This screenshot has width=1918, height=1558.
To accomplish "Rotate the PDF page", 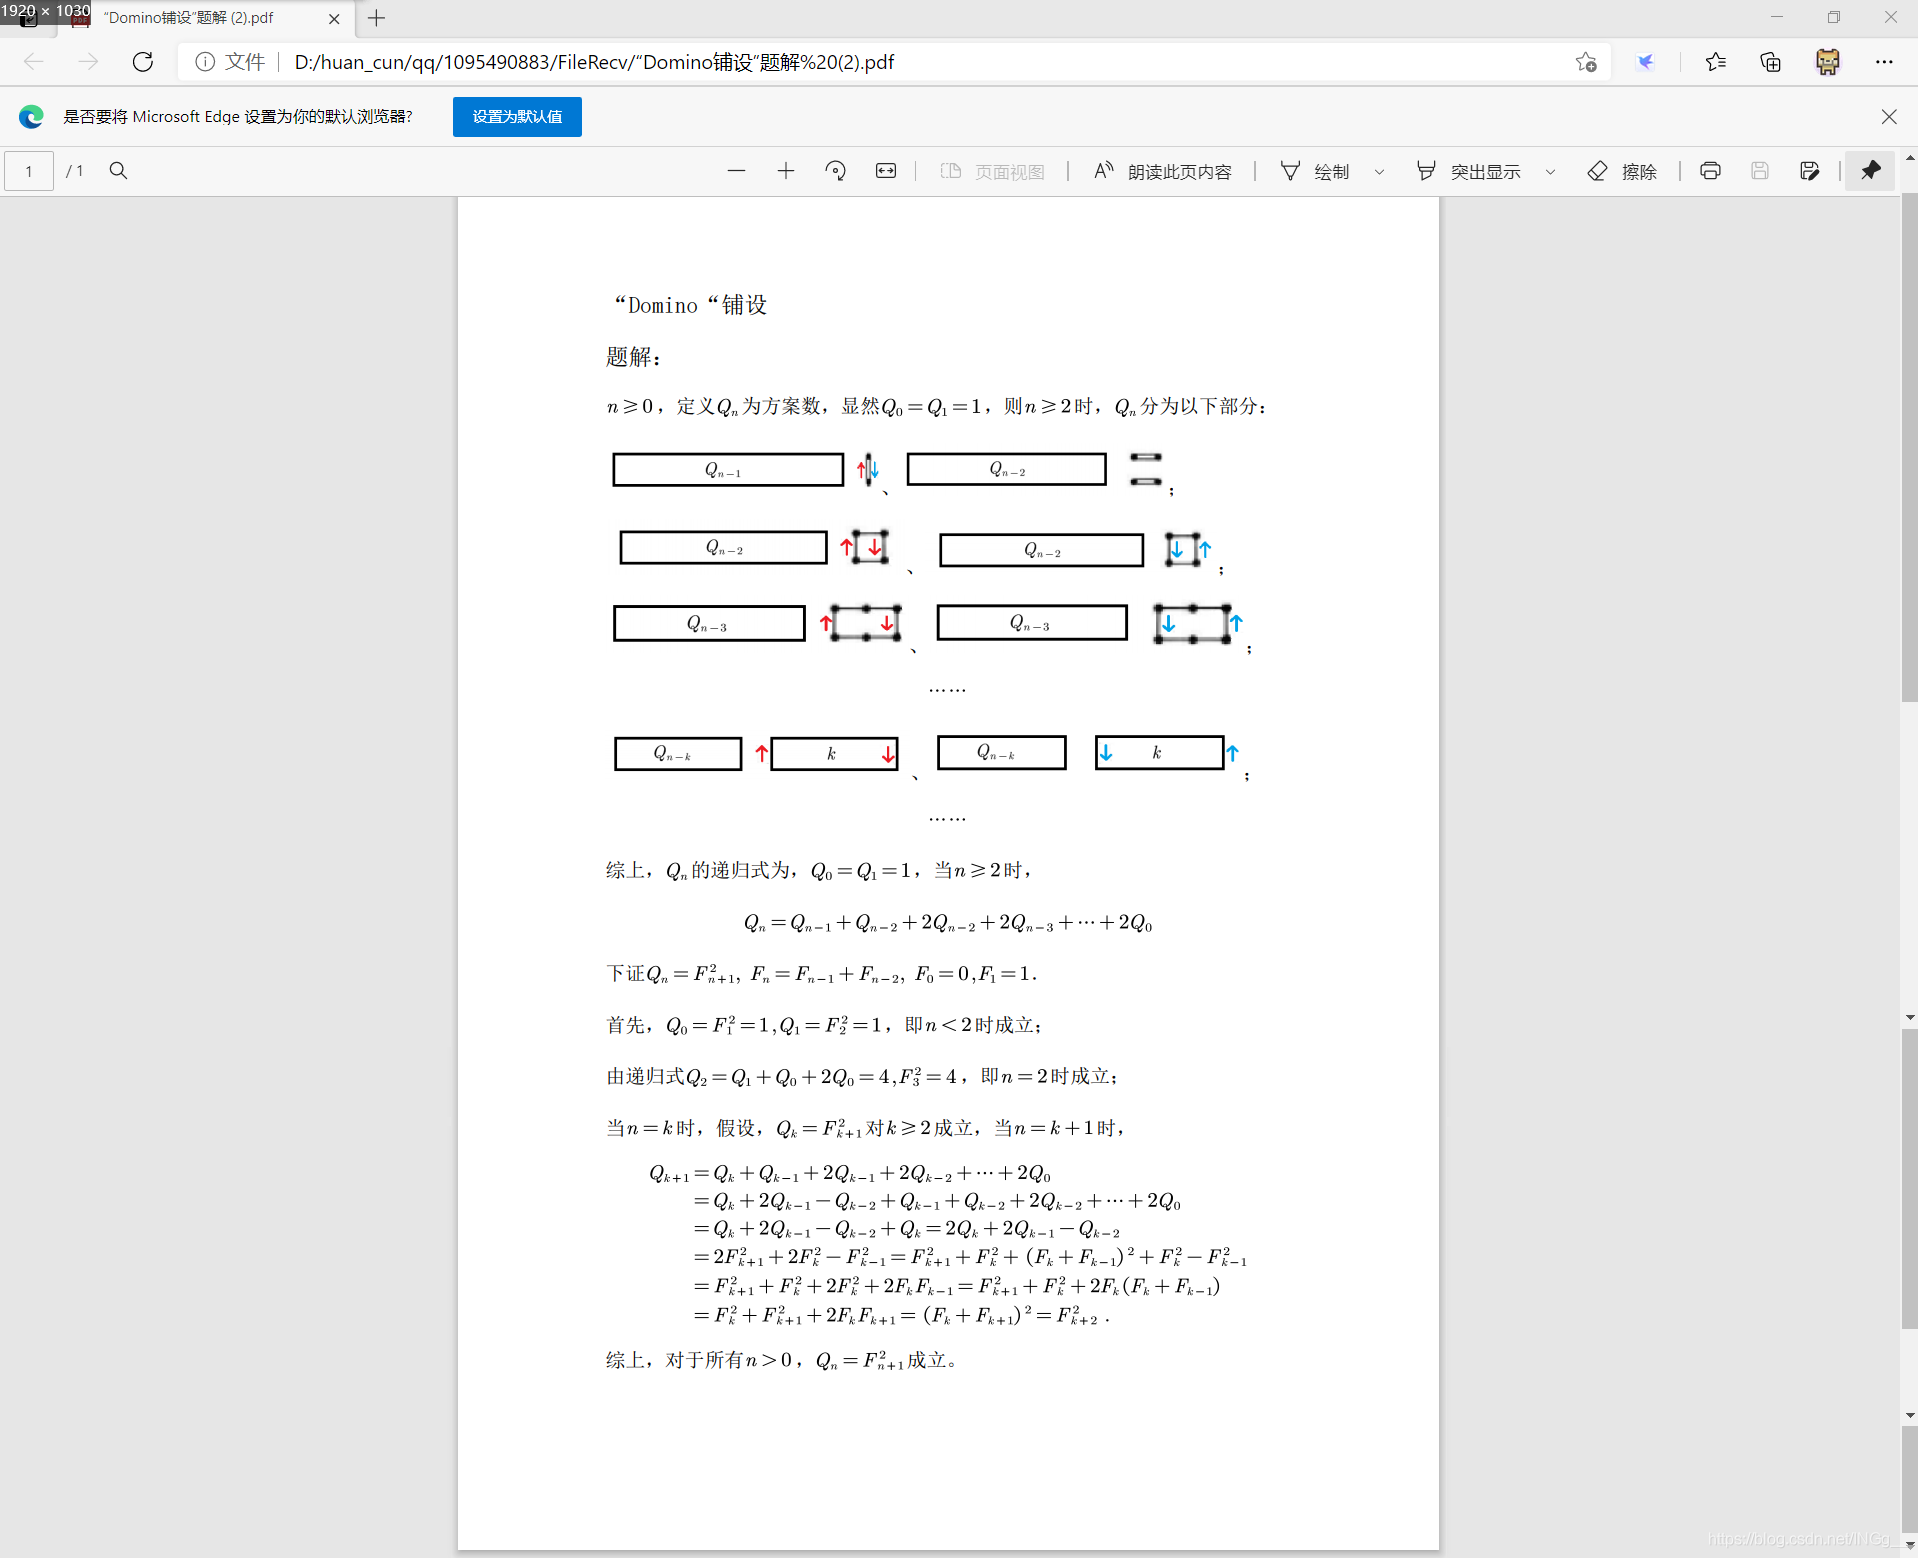I will pos(836,171).
